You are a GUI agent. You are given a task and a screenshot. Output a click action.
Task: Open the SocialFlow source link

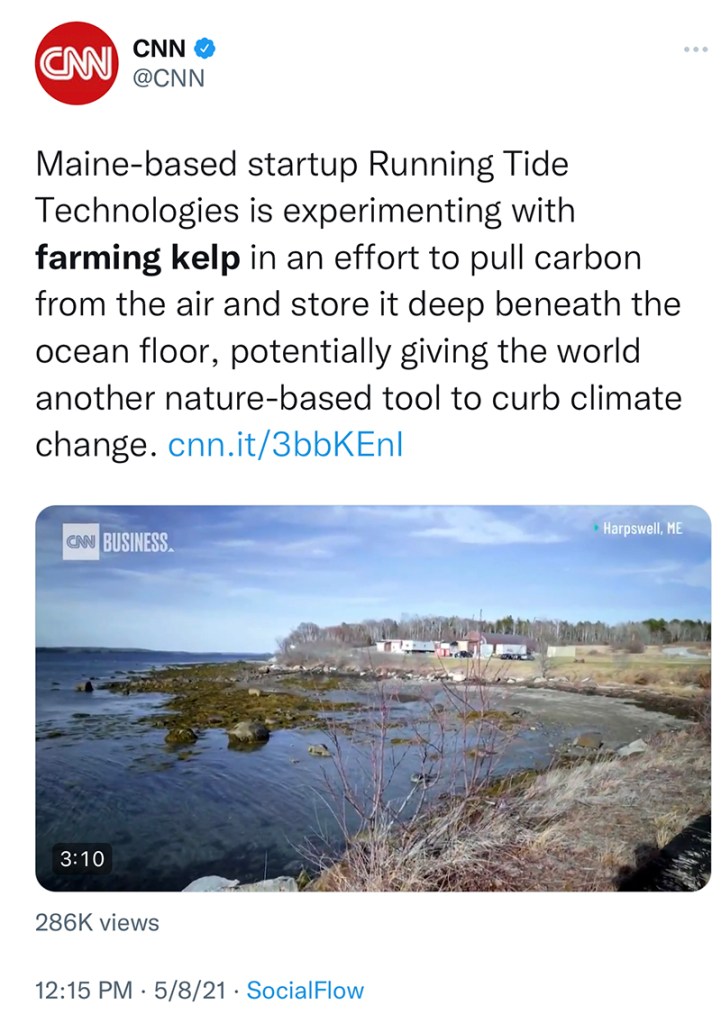305,991
